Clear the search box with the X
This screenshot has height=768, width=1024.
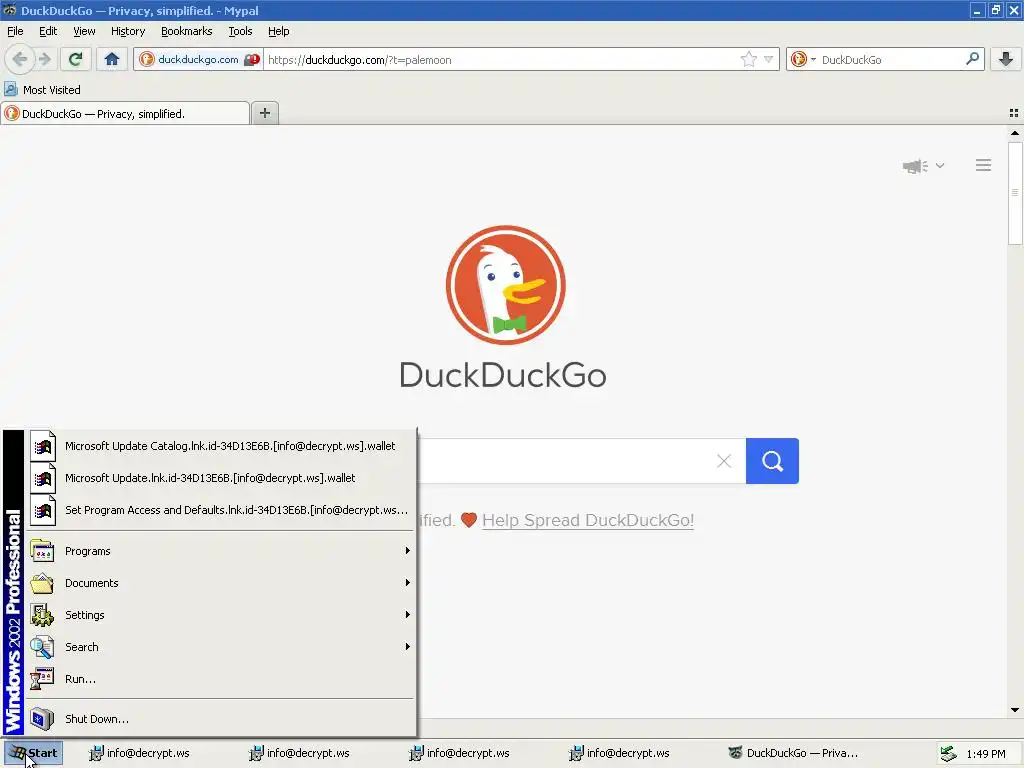[724, 461]
